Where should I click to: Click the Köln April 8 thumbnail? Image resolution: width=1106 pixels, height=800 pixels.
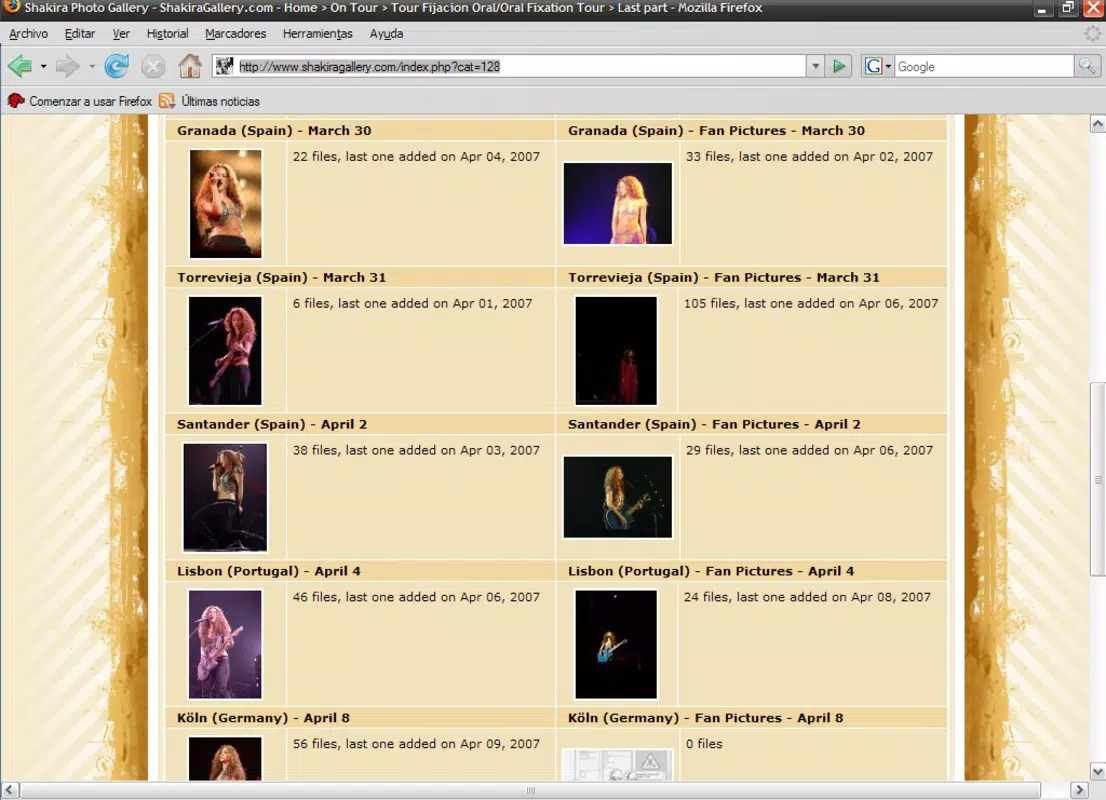[225, 758]
